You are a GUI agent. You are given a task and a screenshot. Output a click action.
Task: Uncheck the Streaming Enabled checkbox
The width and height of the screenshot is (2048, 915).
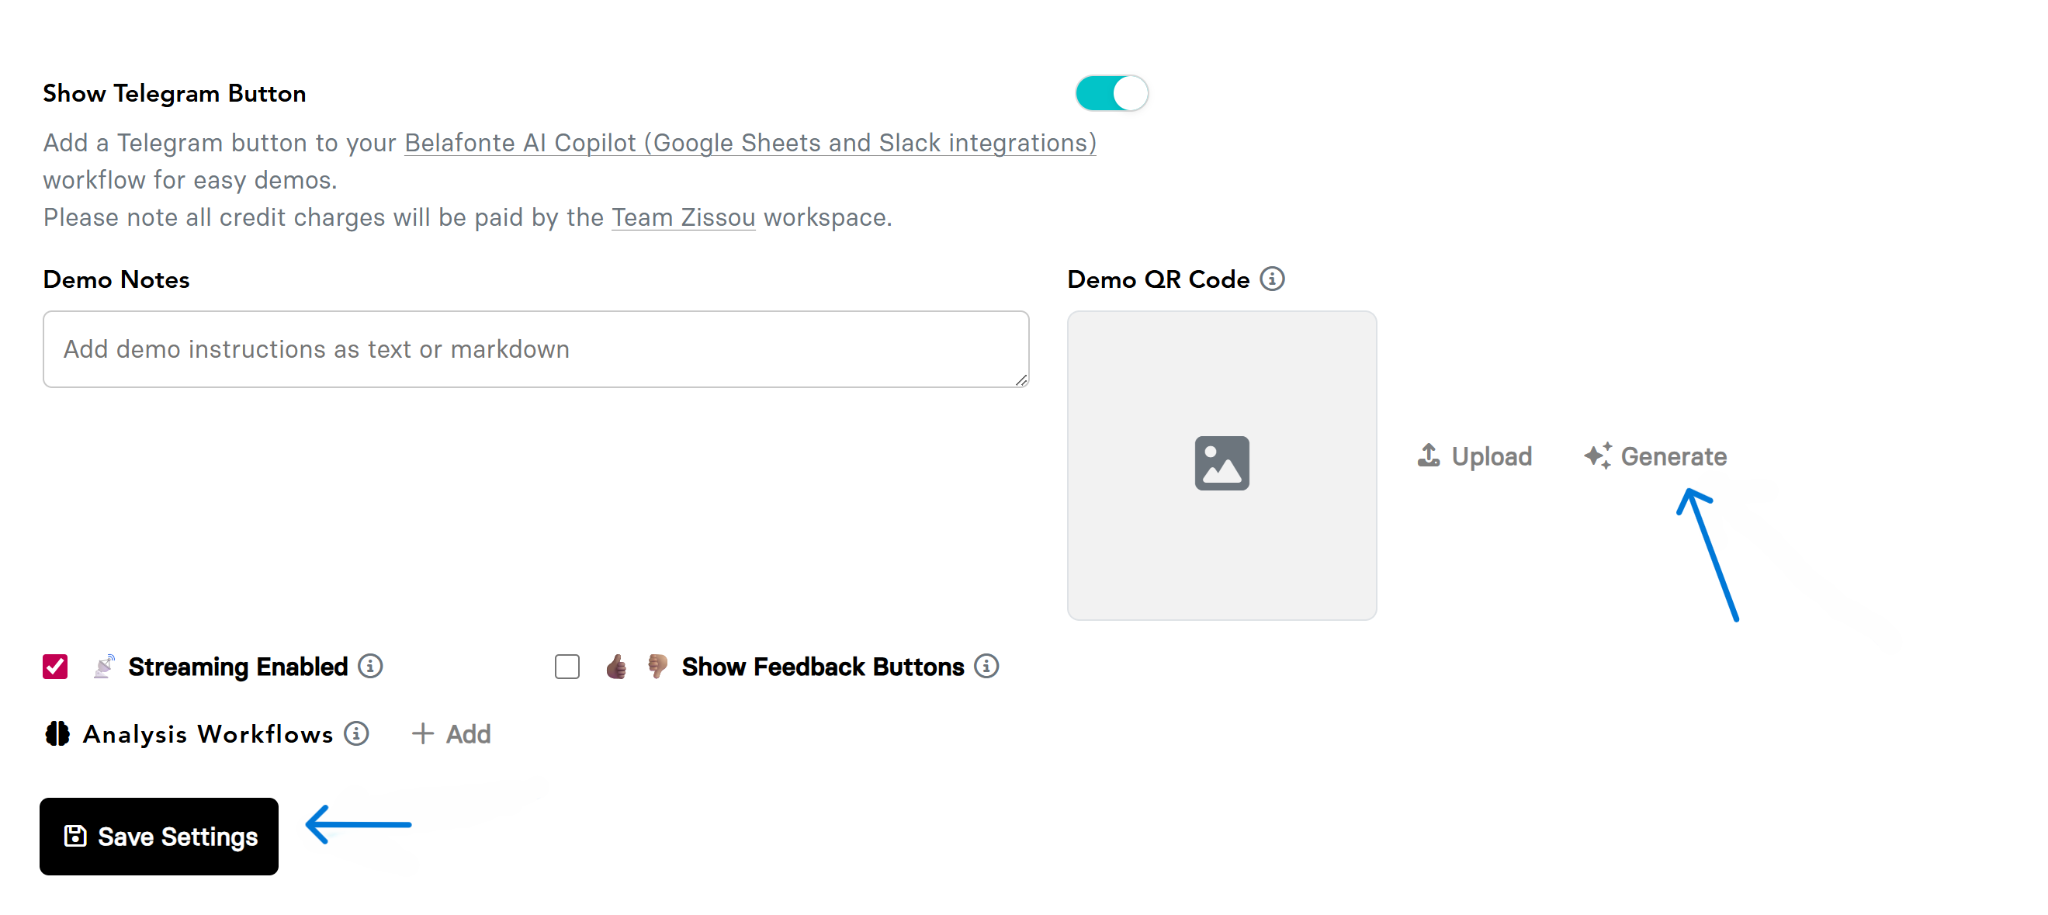click(55, 667)
